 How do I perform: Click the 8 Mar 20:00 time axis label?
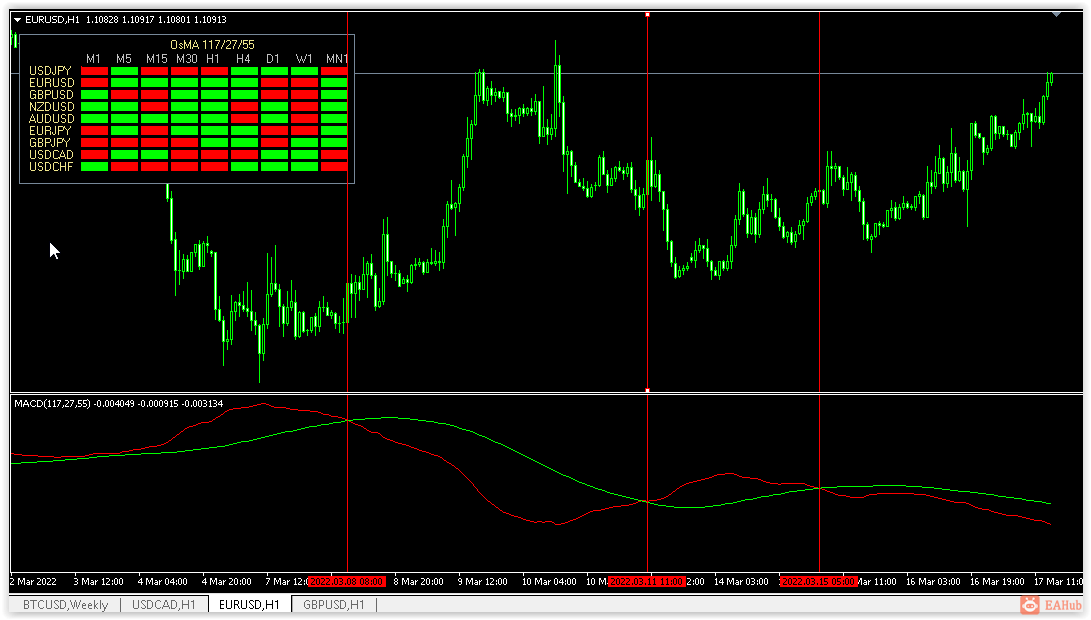click(x=418, y=582)
